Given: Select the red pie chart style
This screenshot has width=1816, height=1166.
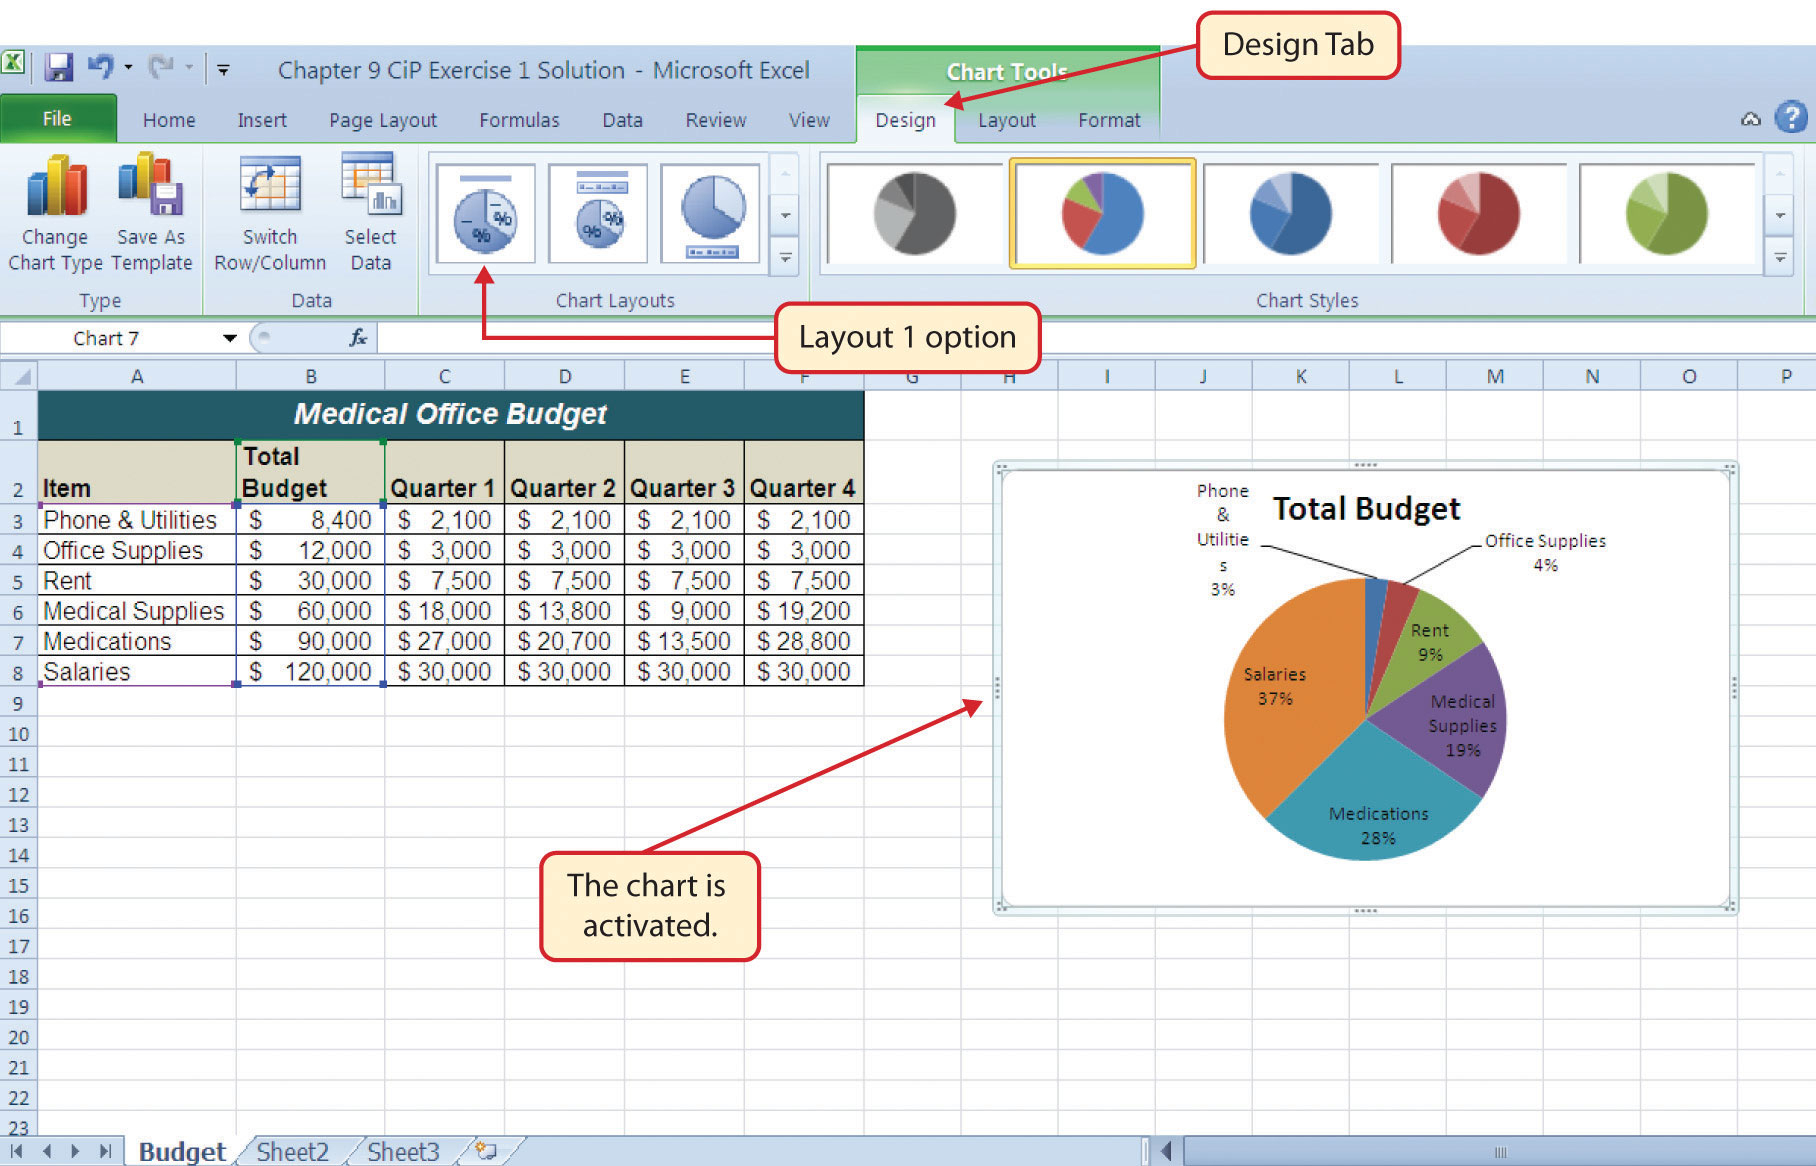Looking at the screenshot, I should pyautogui.click(x=1479, y=213).
